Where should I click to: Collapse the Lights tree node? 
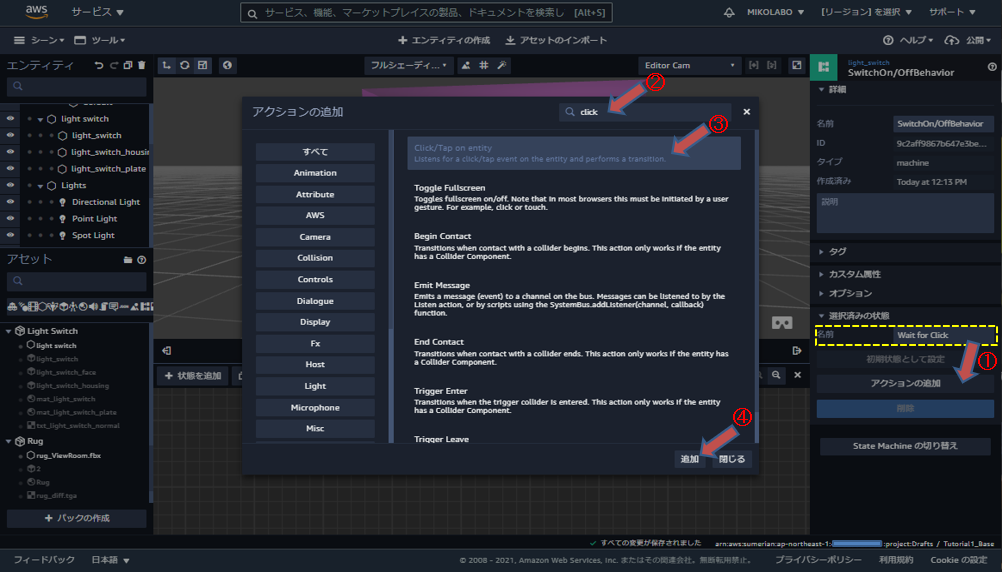coord(40,186)
